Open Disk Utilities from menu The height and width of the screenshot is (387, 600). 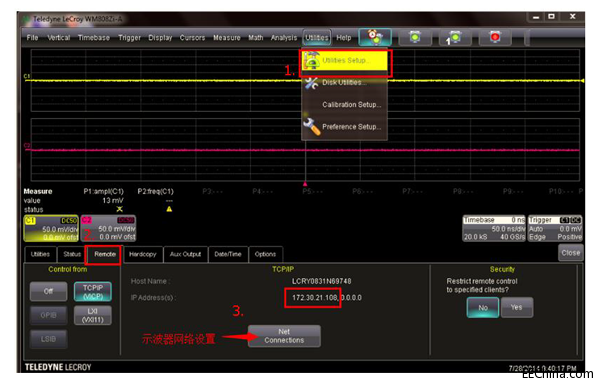[x=345, y=83]
